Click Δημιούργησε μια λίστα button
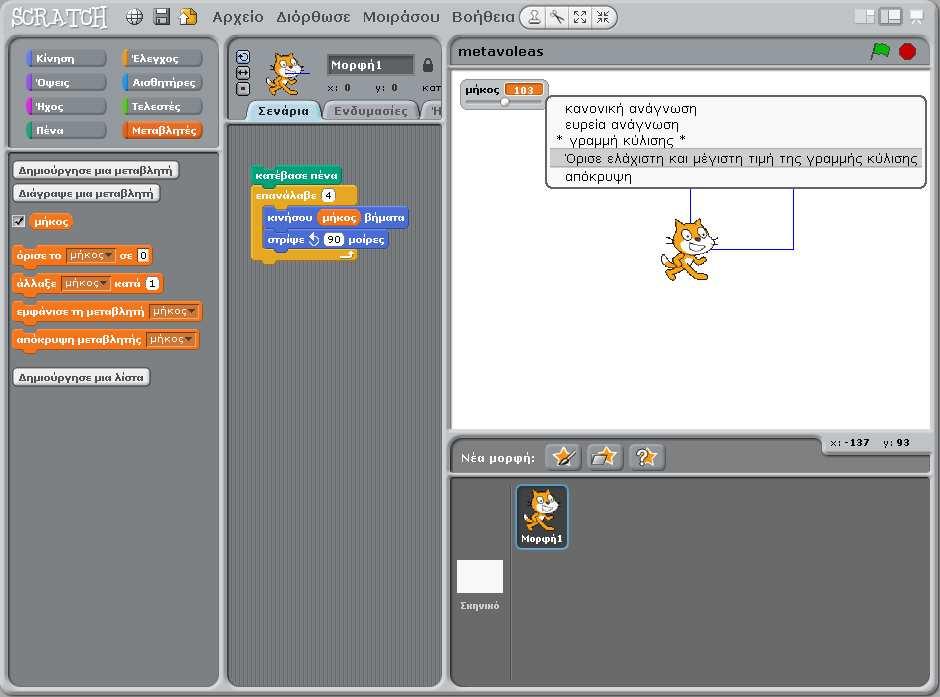The width and height of the screenshot is (940, 697). pyautogui.click(x=81, y=378)
